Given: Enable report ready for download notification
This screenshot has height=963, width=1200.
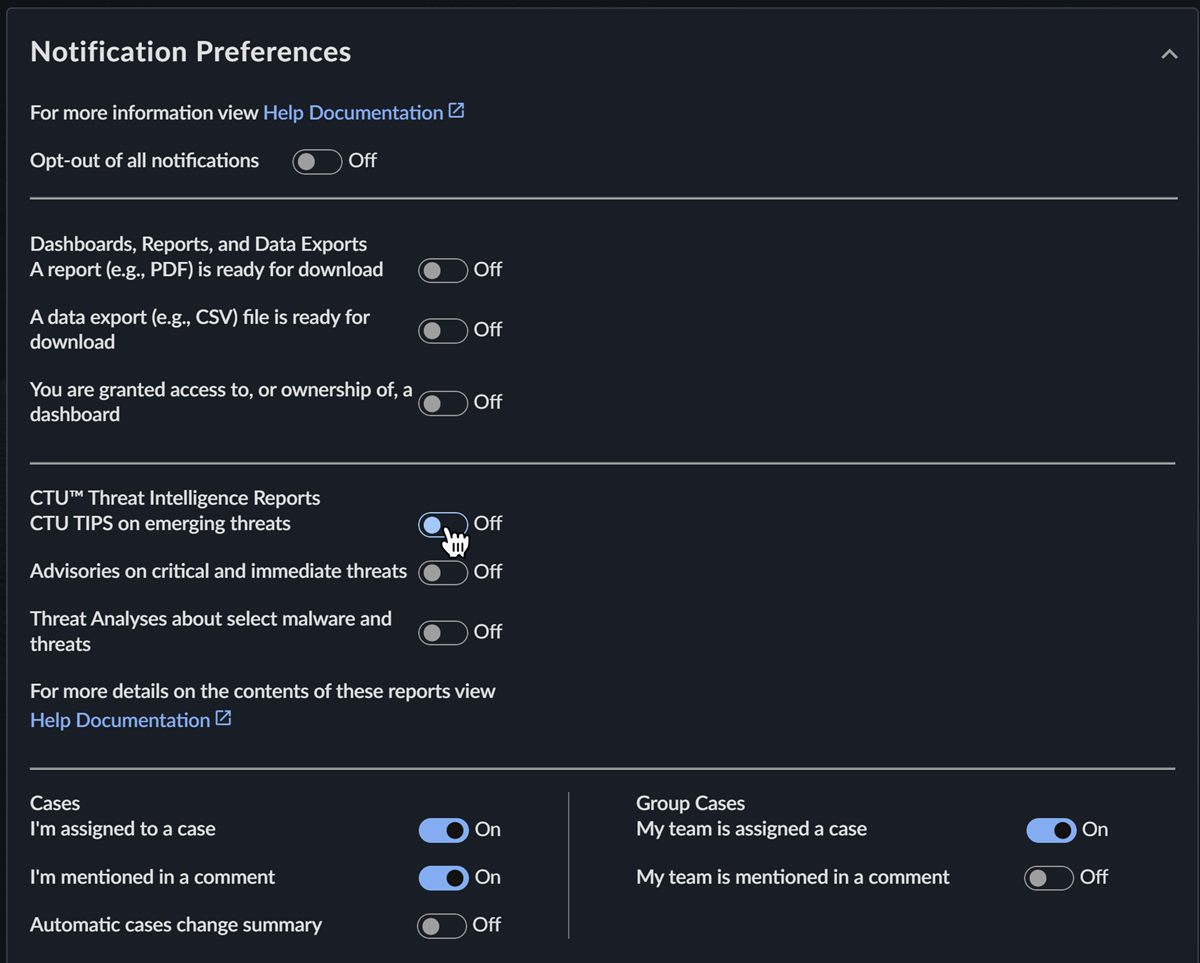Looking at the screenshot, I should (443, 270).
